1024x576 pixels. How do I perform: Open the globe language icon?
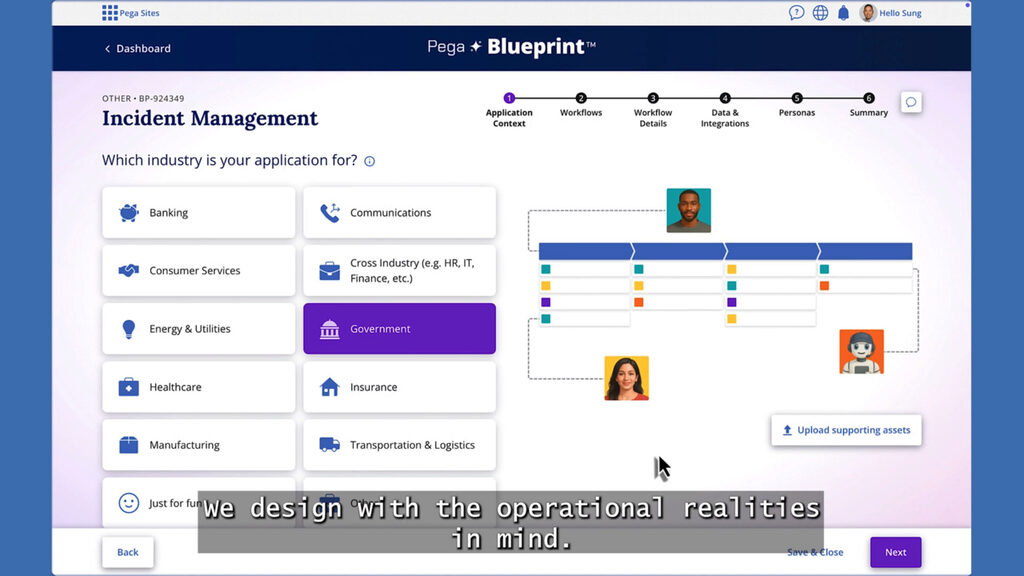(820, 12)
